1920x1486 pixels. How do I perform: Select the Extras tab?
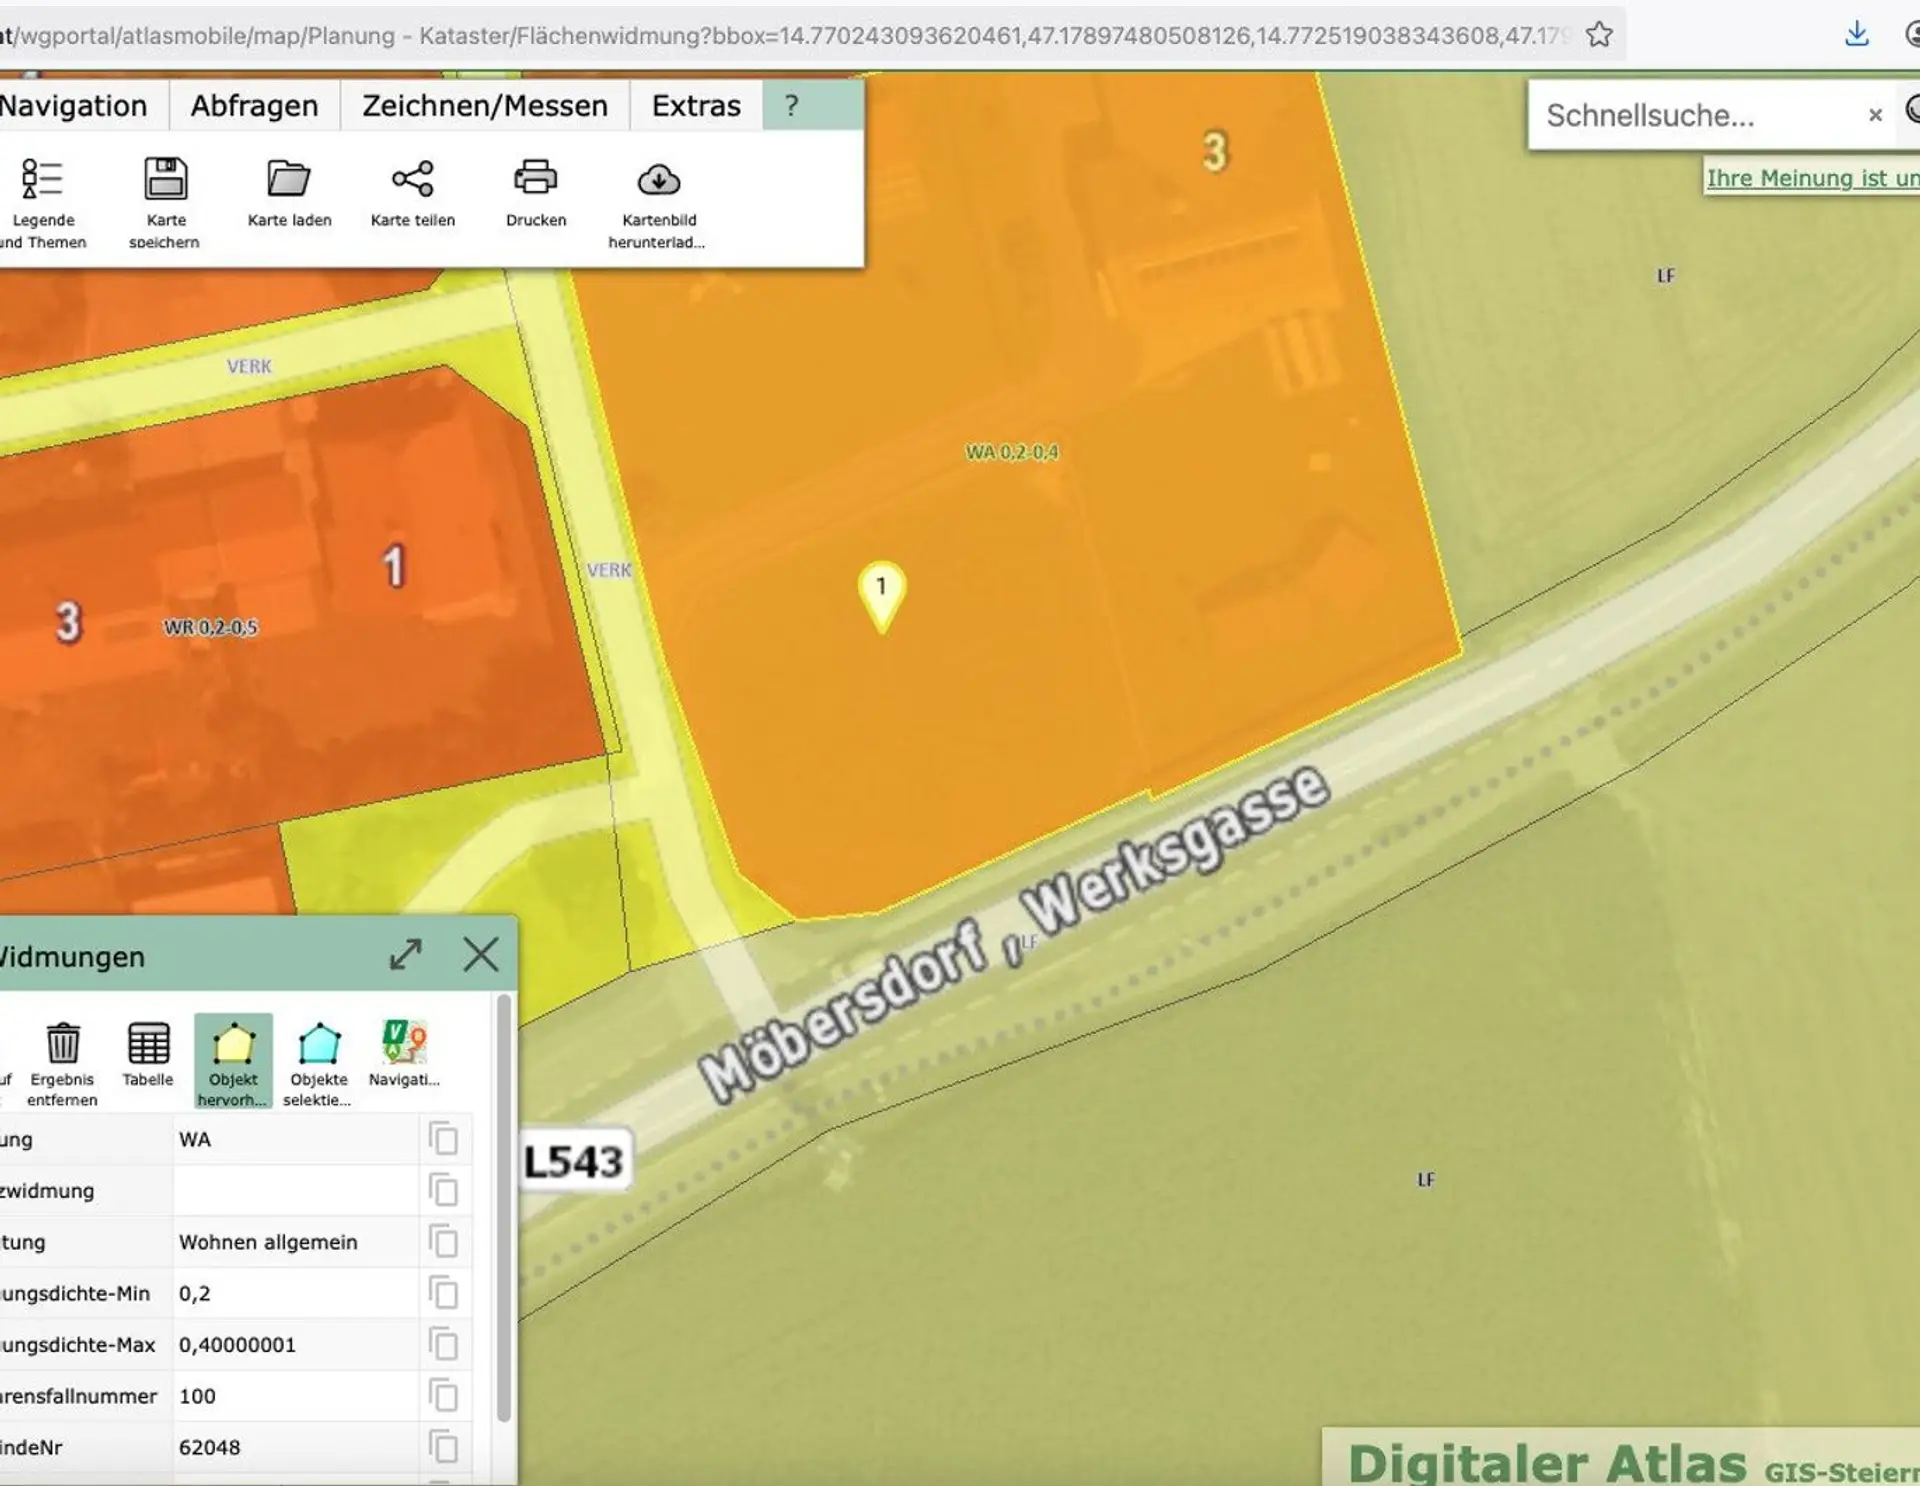pyautogui.click(x=696, y=105)
